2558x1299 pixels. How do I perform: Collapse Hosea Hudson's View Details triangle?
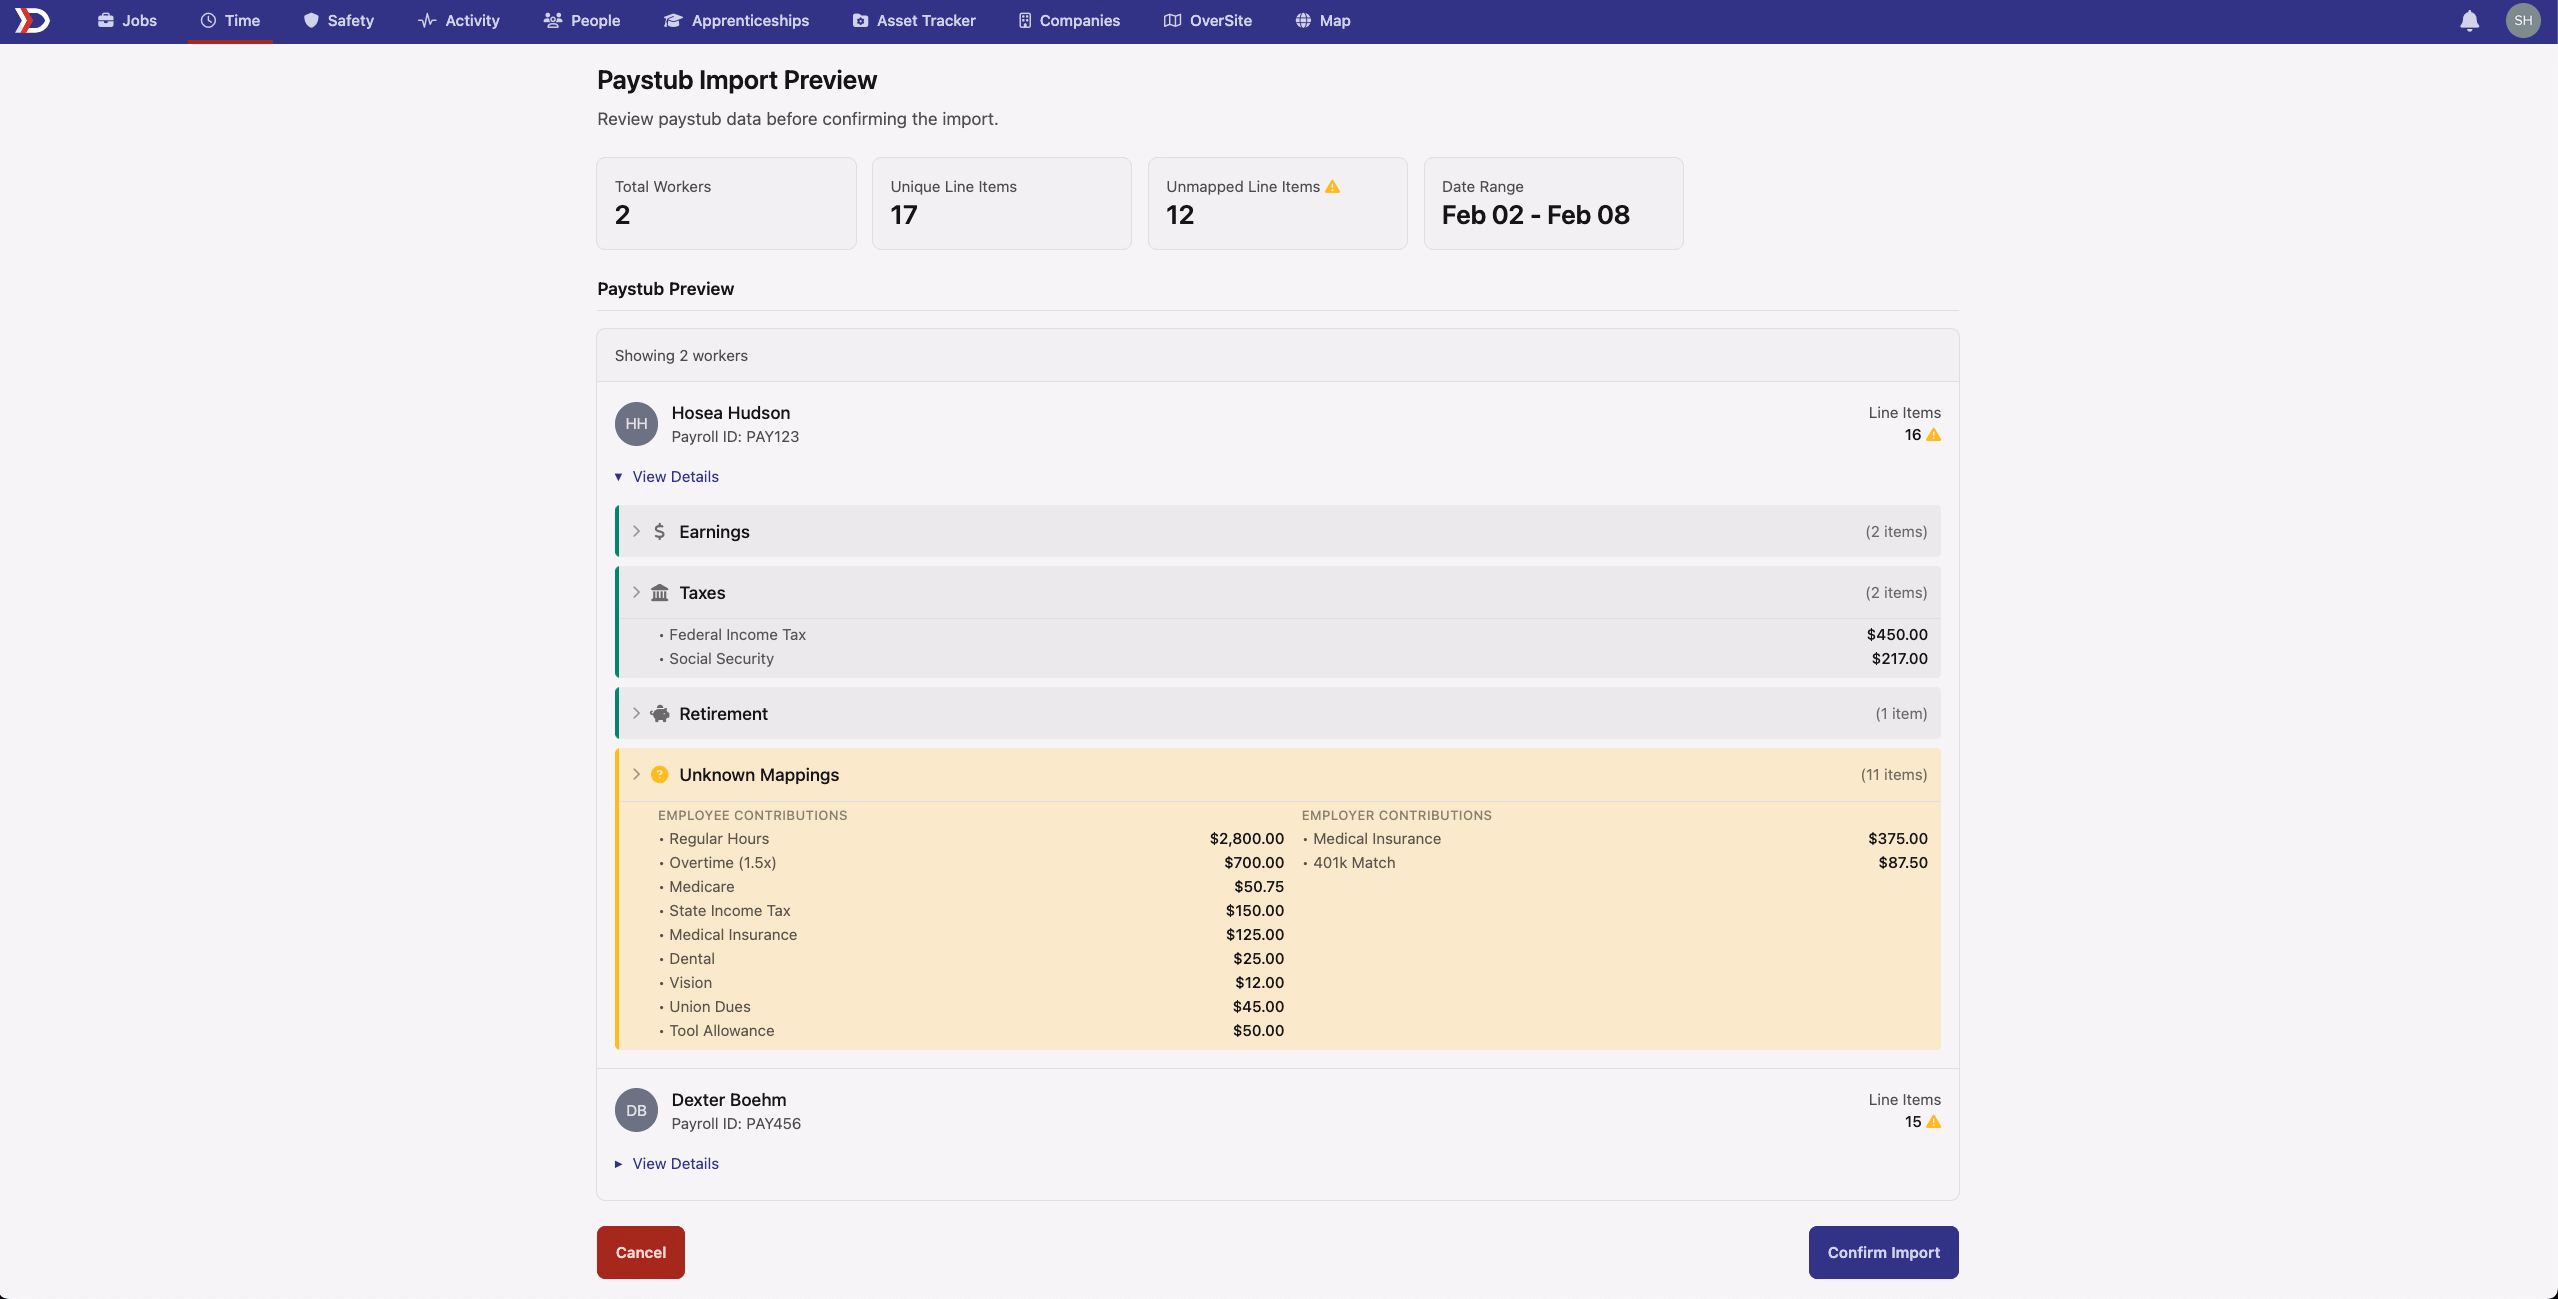618,477
